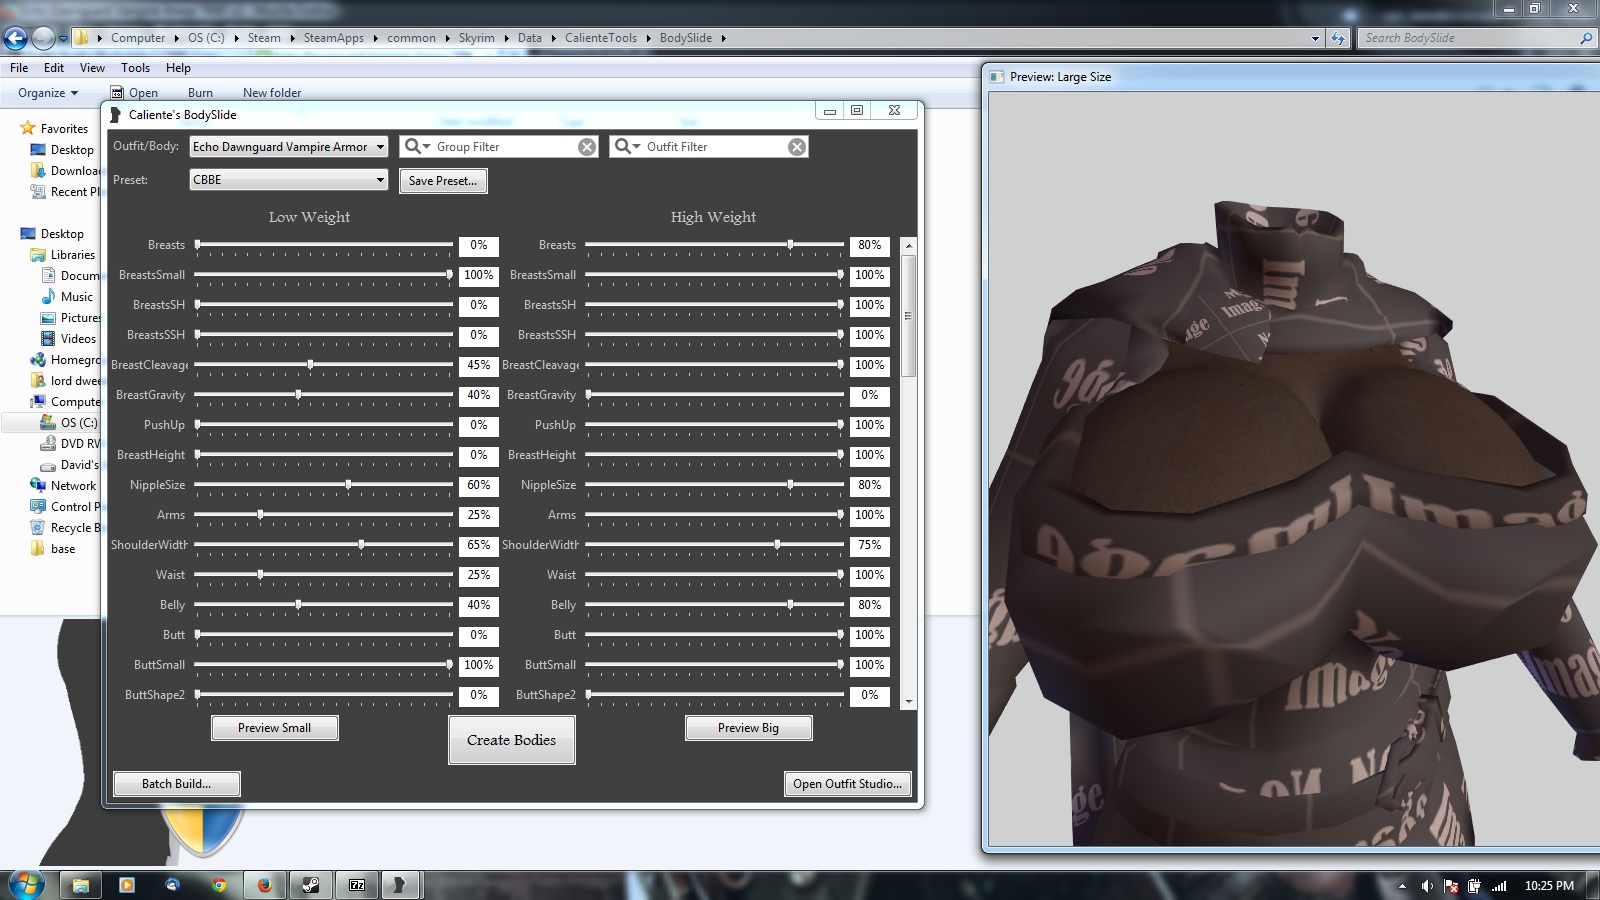Click the Low Weight BreastCleavage slider handle
The height and width of the screenshot is (900, 1600).
[311, 365]
